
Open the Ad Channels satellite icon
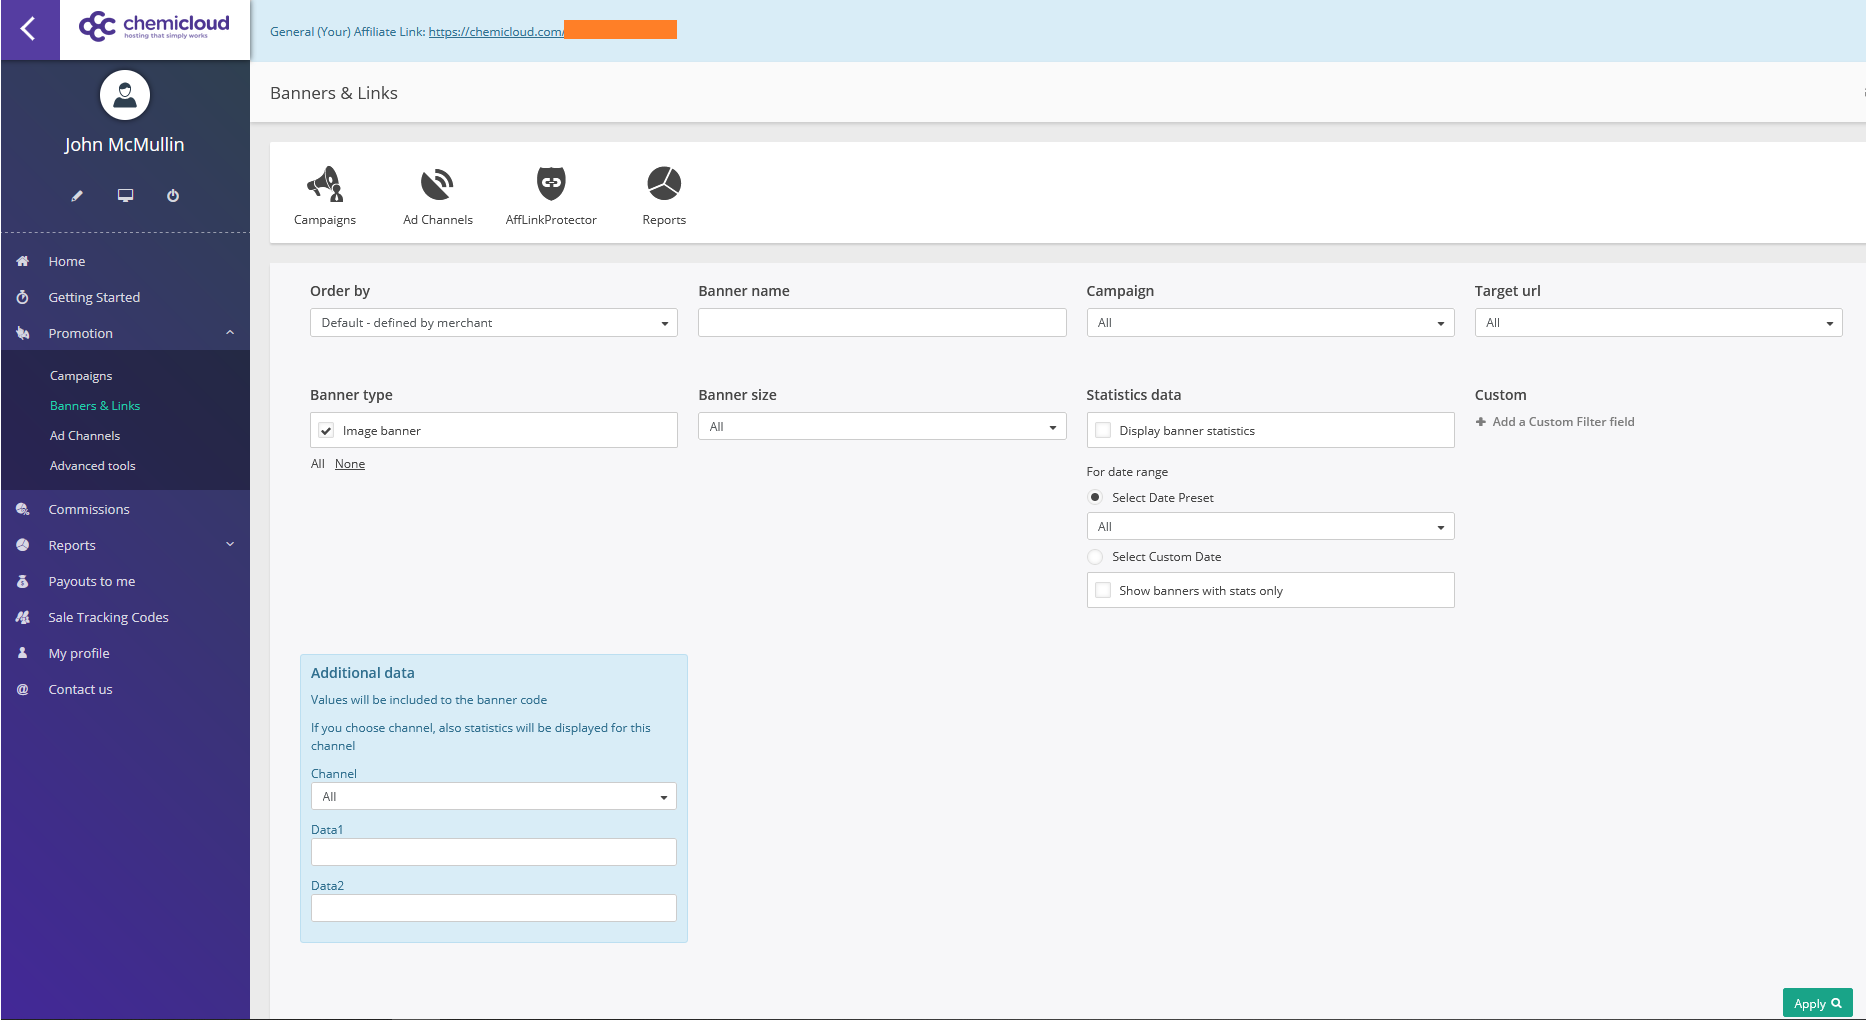pos(437,185)
